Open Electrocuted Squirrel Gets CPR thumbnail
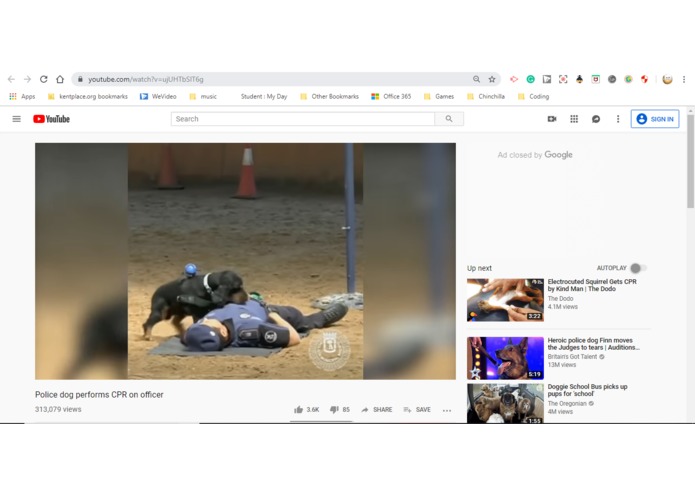The image size is (695, 494). 505,300
